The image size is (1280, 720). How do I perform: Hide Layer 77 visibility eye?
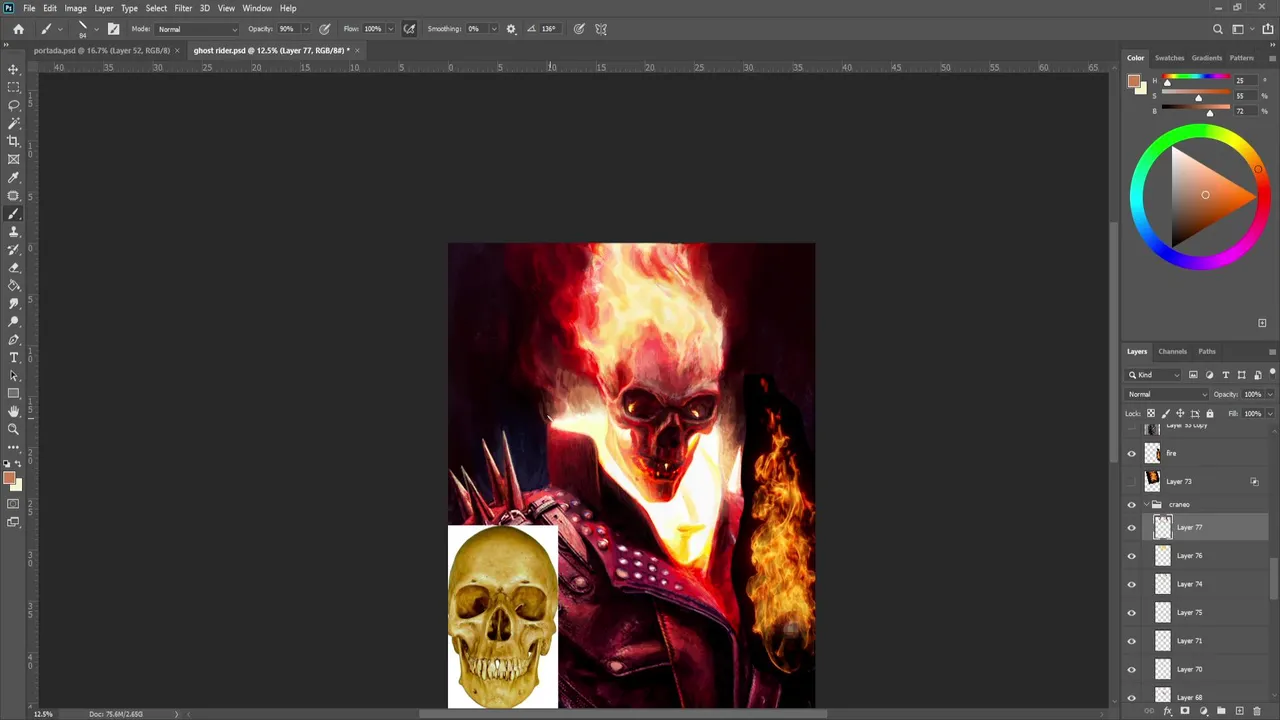click(1132, 528)
